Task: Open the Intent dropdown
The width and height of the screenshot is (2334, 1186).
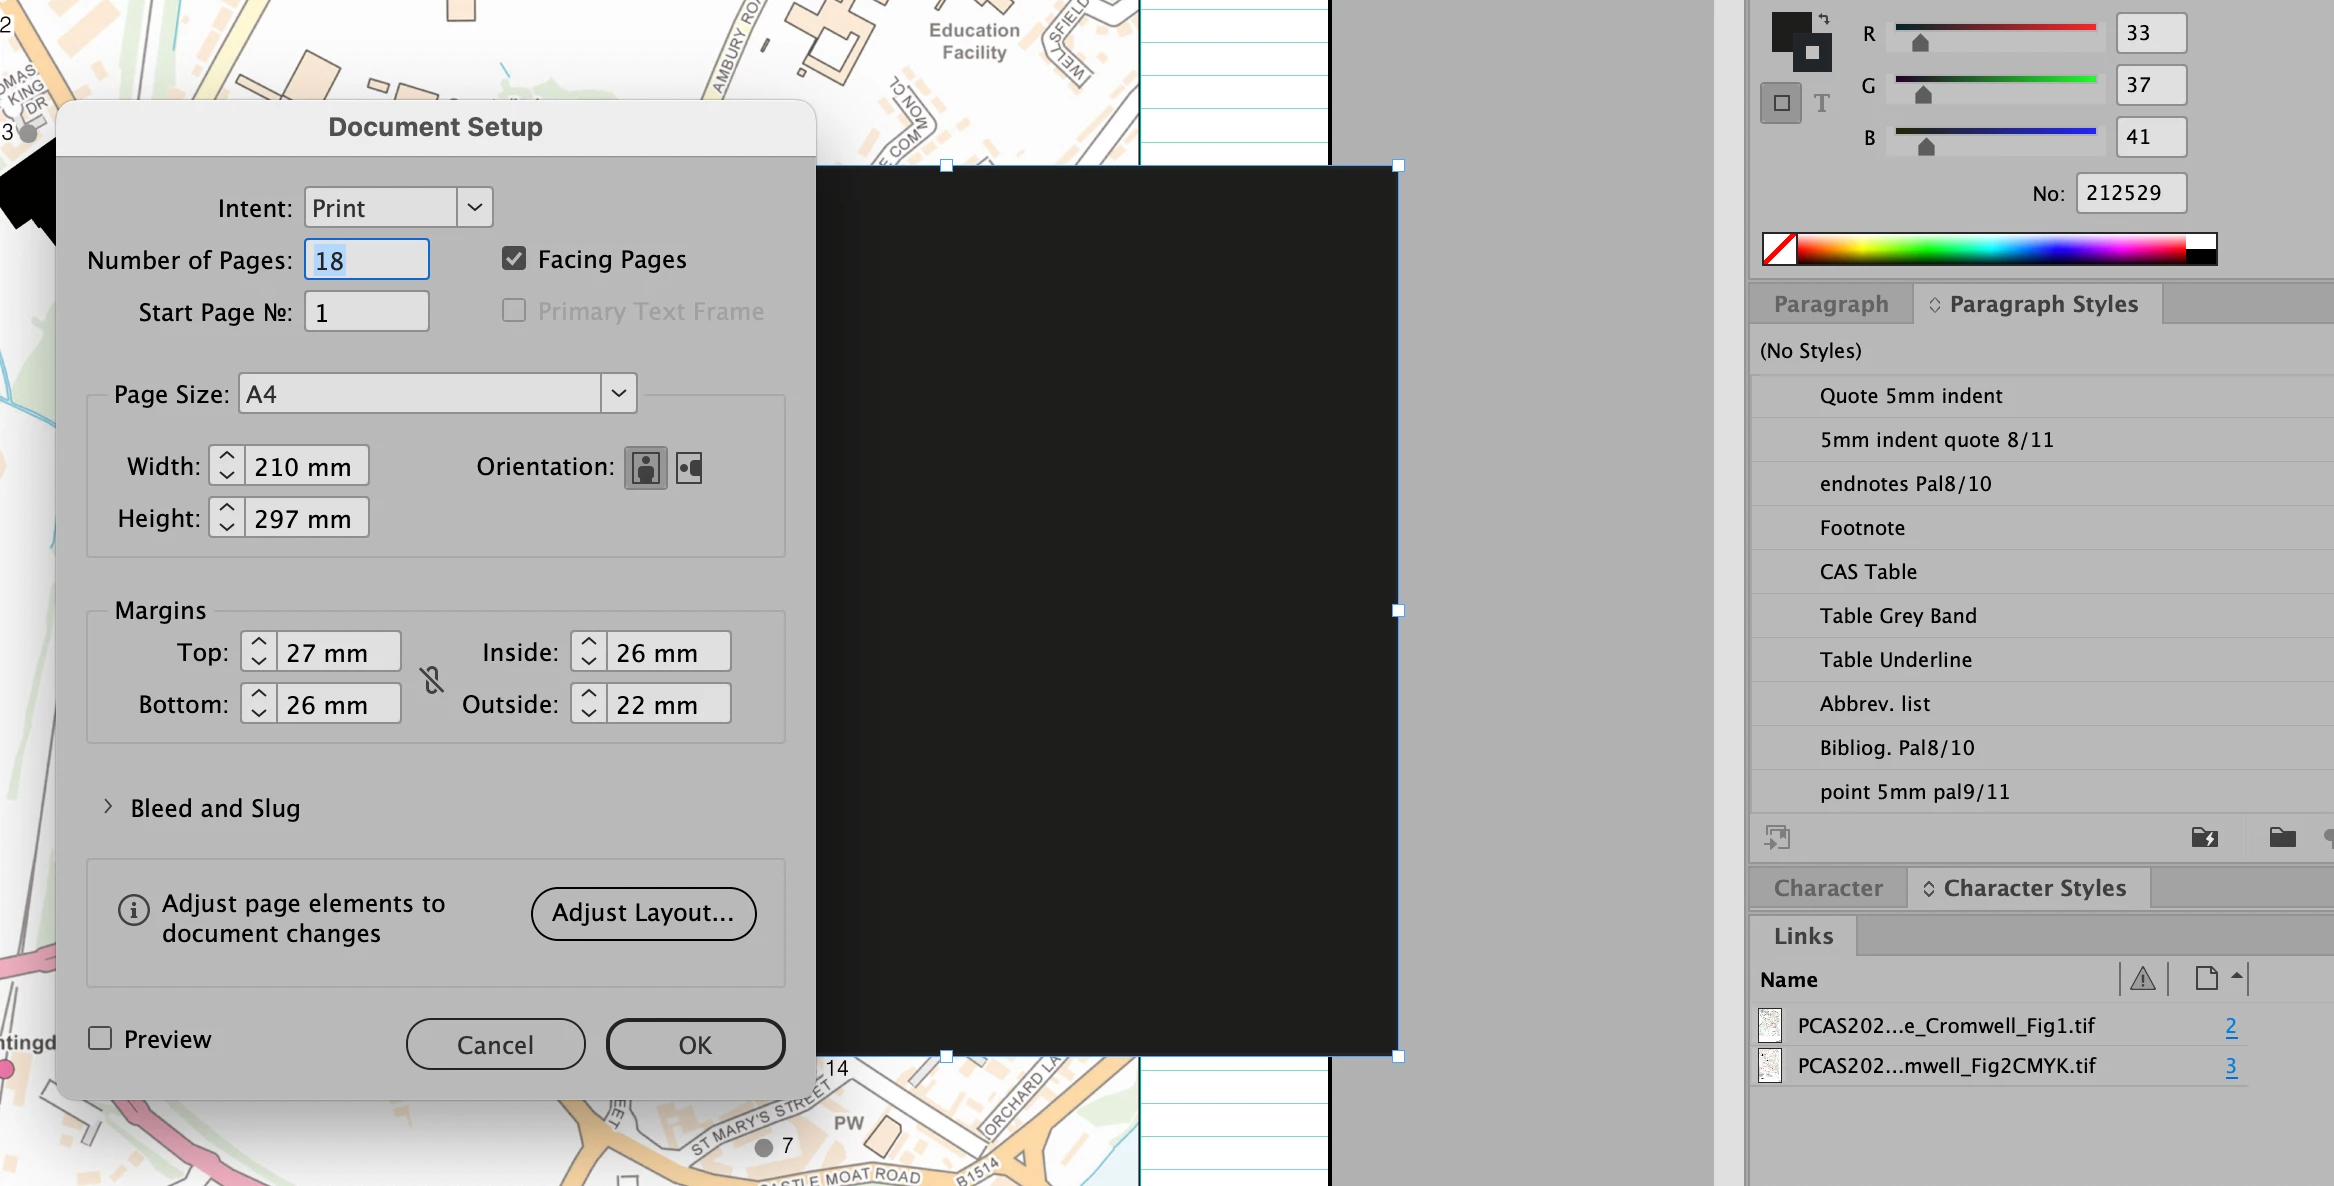Action: (475, 207)
